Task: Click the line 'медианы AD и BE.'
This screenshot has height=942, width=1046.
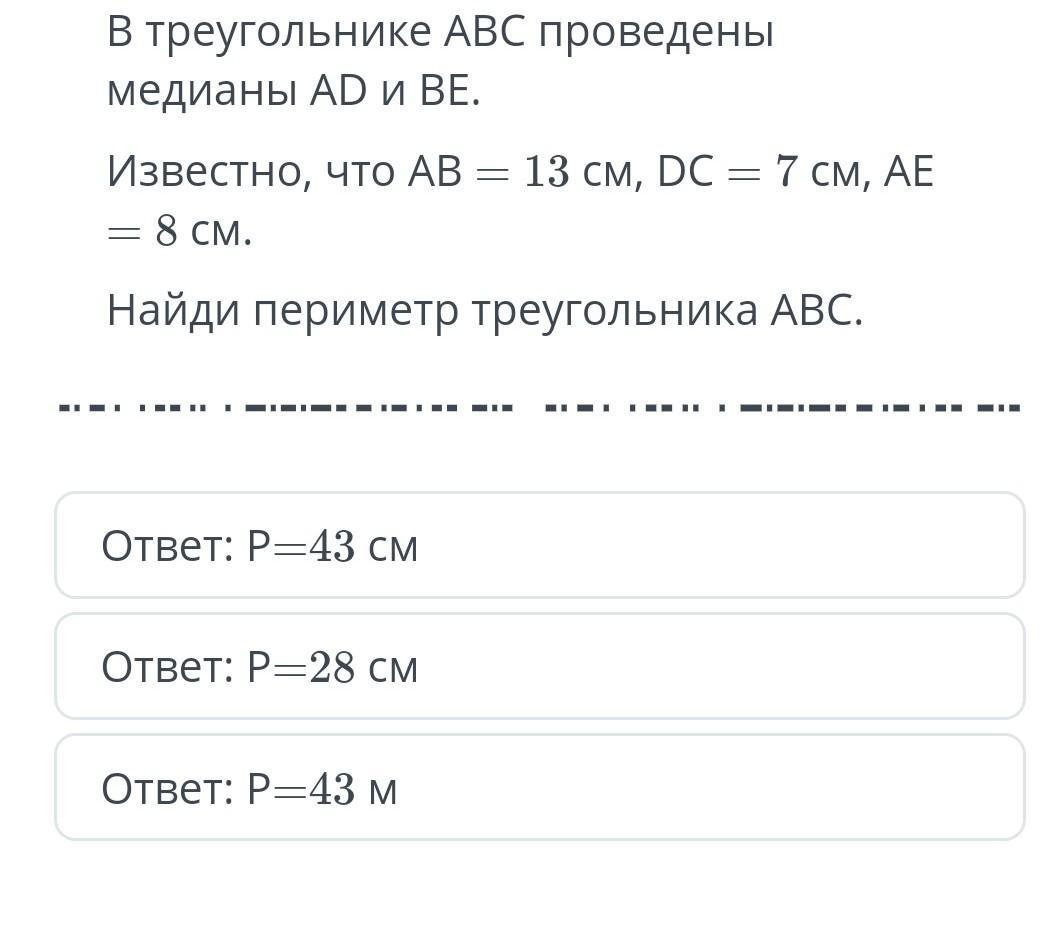Action: coord(293,92)
